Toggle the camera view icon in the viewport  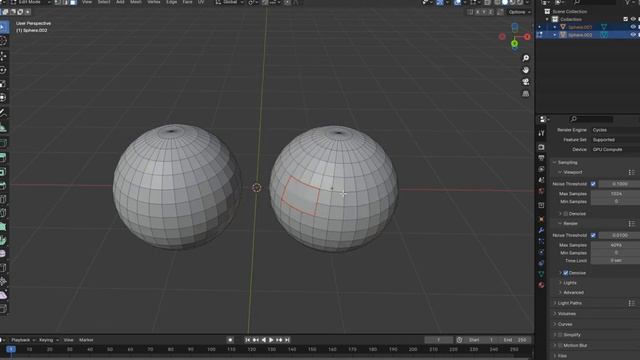click(x=526, y=82)
